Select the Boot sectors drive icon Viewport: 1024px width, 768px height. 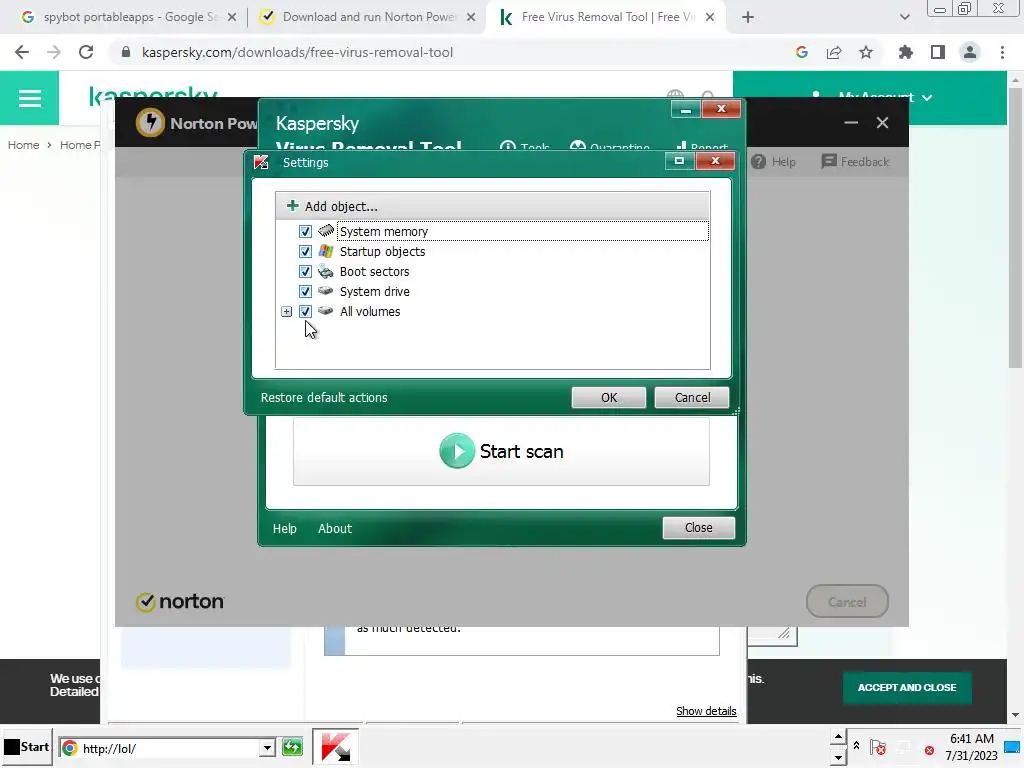pos(326,271)
